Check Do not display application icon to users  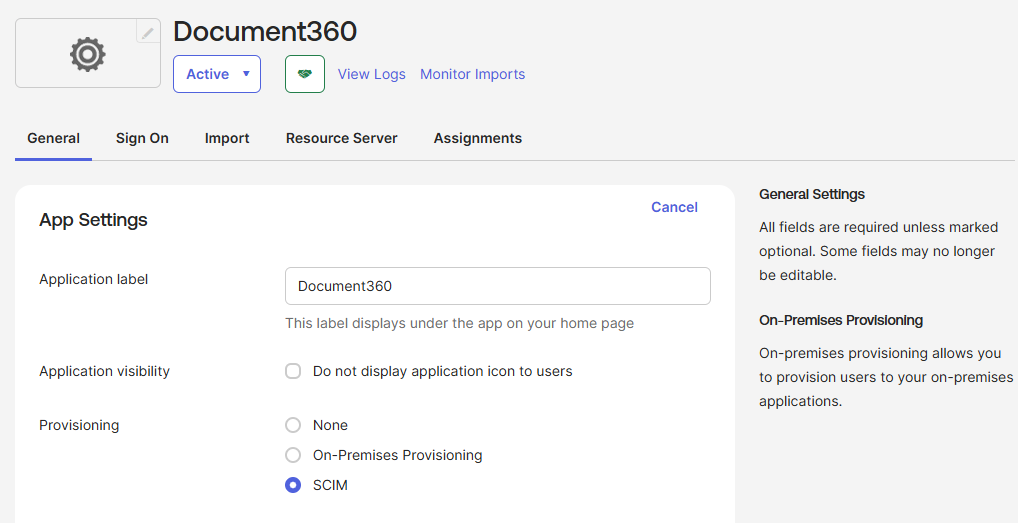[293, 371]
